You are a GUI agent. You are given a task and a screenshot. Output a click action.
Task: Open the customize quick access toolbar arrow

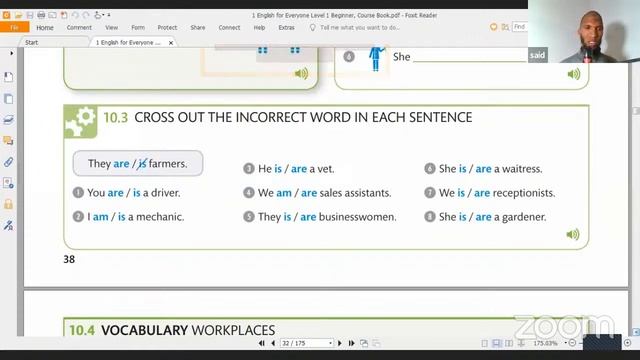(109, 15)
